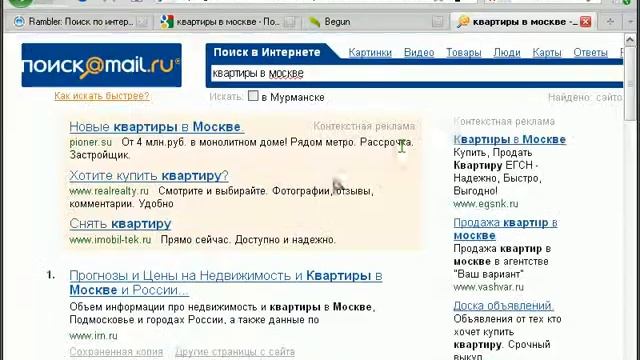Click the Begun tab leaf favicon
Viewport: 640px width, 360px height.
(x=315, y=22)
